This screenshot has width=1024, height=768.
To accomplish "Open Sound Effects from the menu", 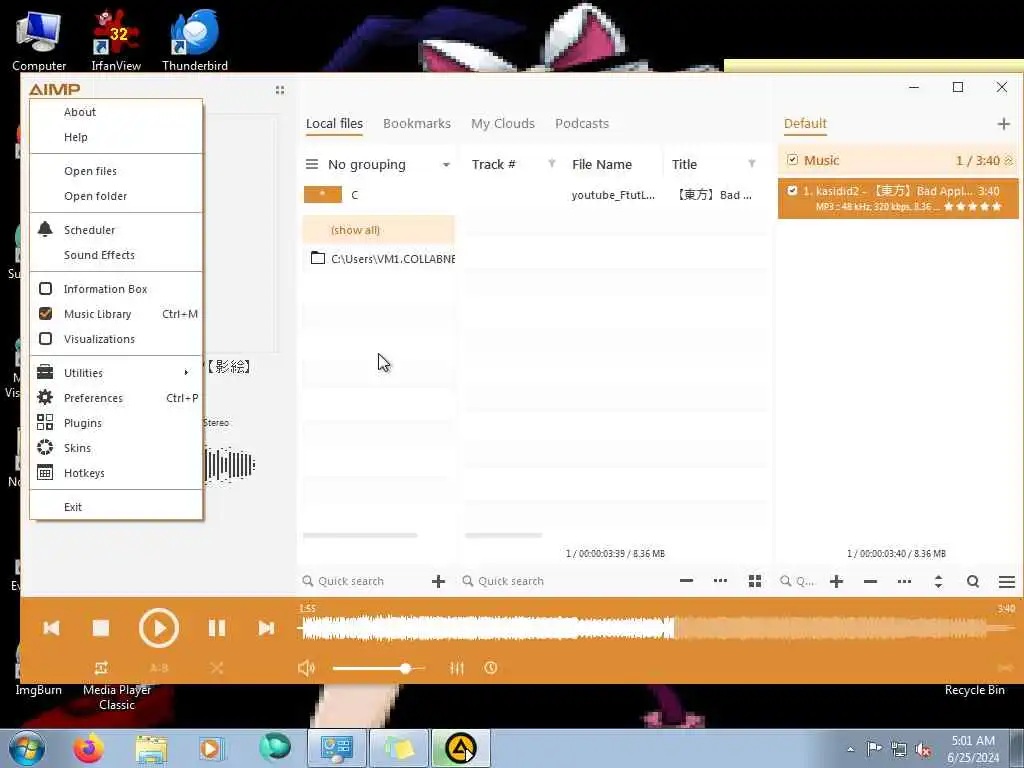I will coord(116,255).
